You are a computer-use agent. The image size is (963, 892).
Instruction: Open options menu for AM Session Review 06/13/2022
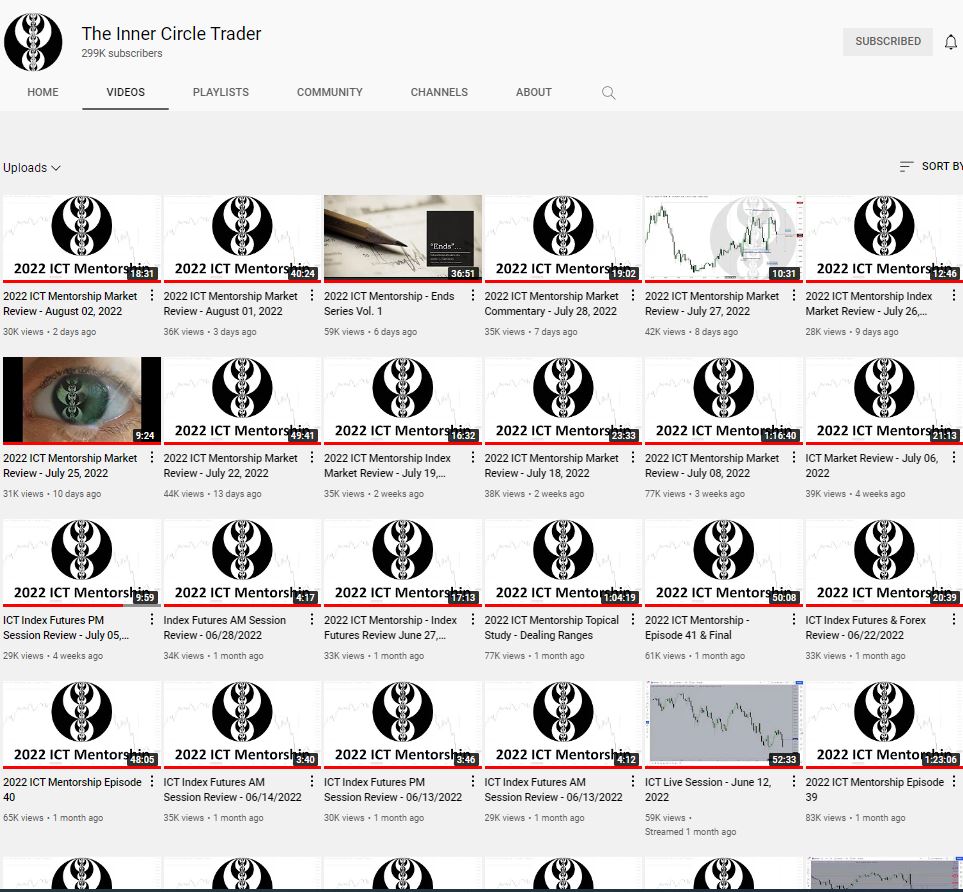coord(633,781)
